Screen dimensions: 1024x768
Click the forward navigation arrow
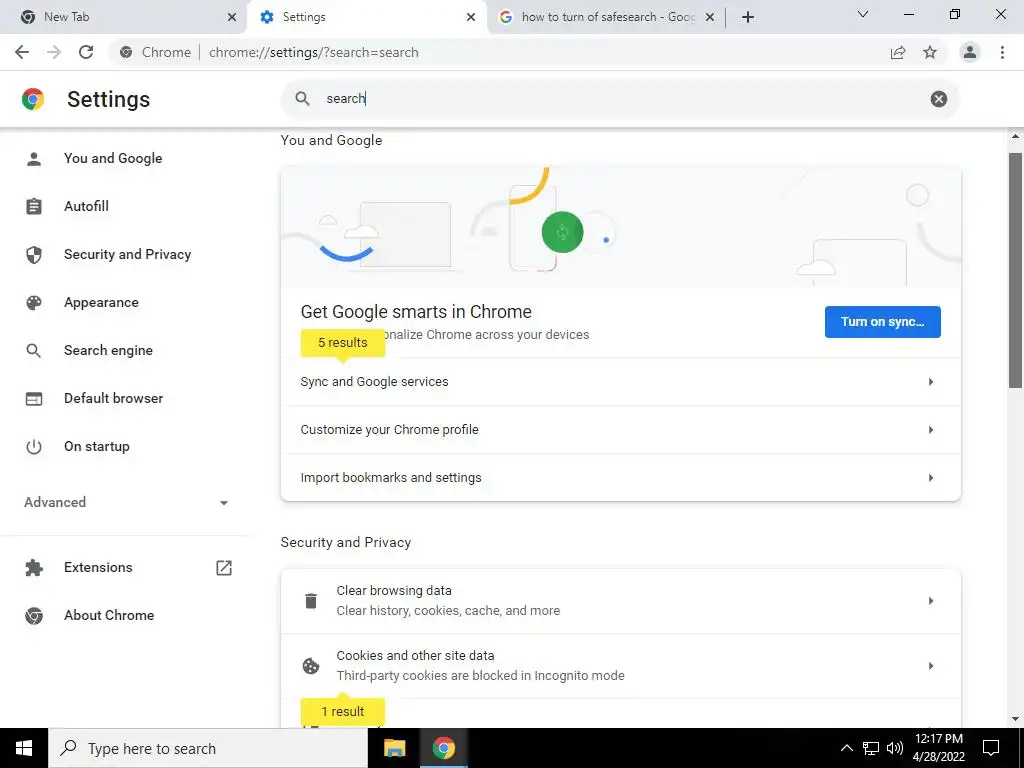pyautogui.click(x=54, y=52)
